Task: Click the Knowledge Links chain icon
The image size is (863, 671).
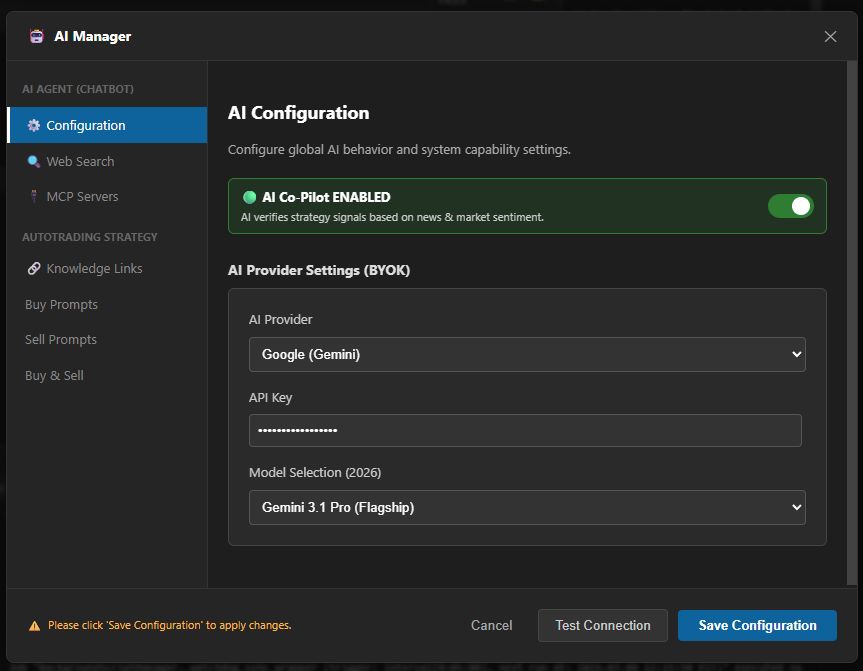Action: tap(34, 269)
